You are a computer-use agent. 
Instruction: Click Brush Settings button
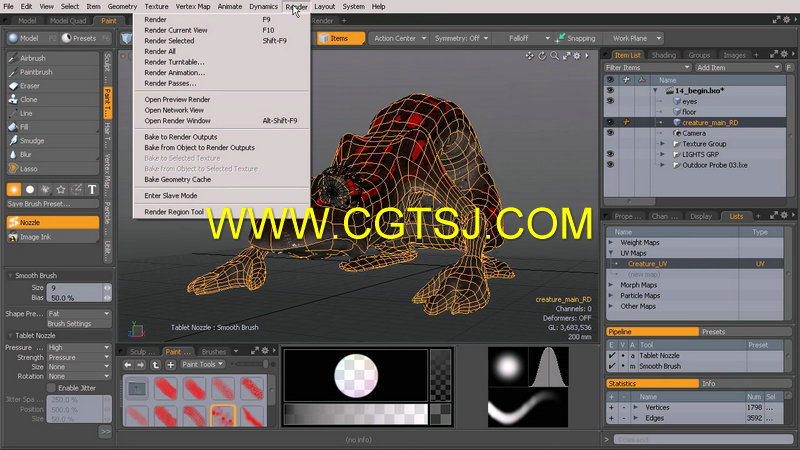click(x=79, y=324)
